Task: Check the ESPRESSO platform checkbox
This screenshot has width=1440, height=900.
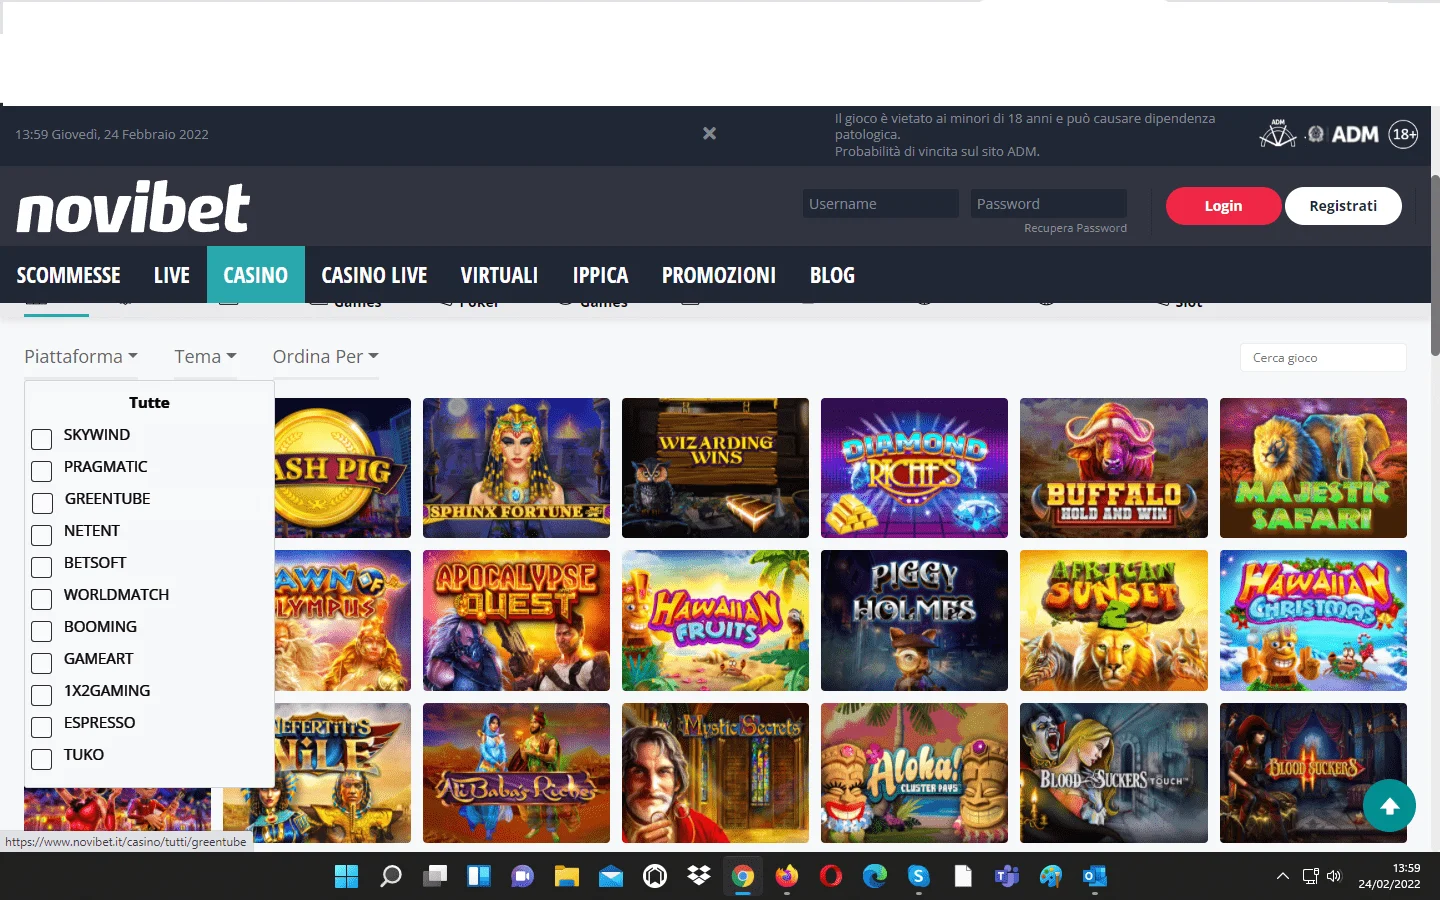Action: pyautogui.click(x=41, y=727)
